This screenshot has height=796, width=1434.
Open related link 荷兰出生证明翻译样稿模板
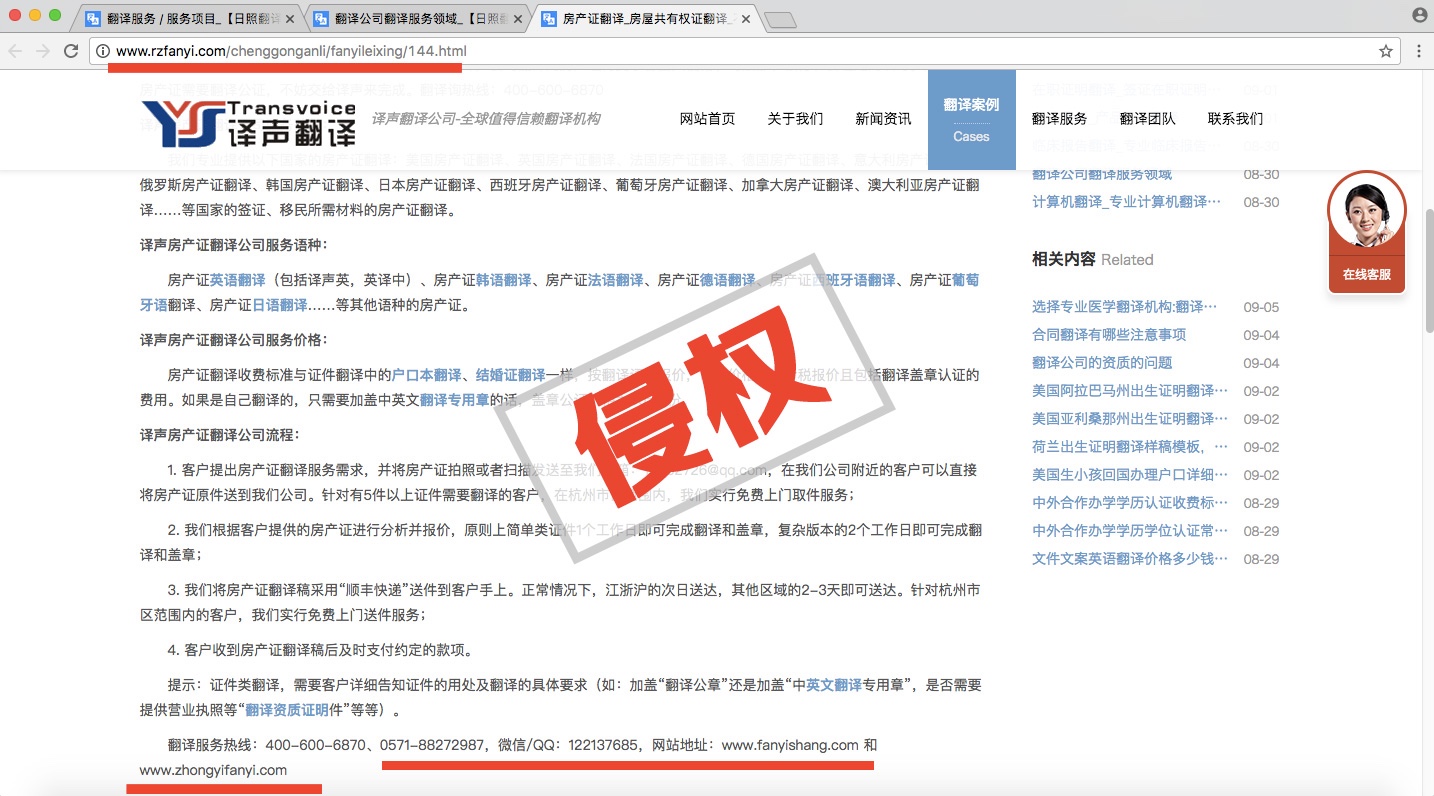tap(1131, 447)
